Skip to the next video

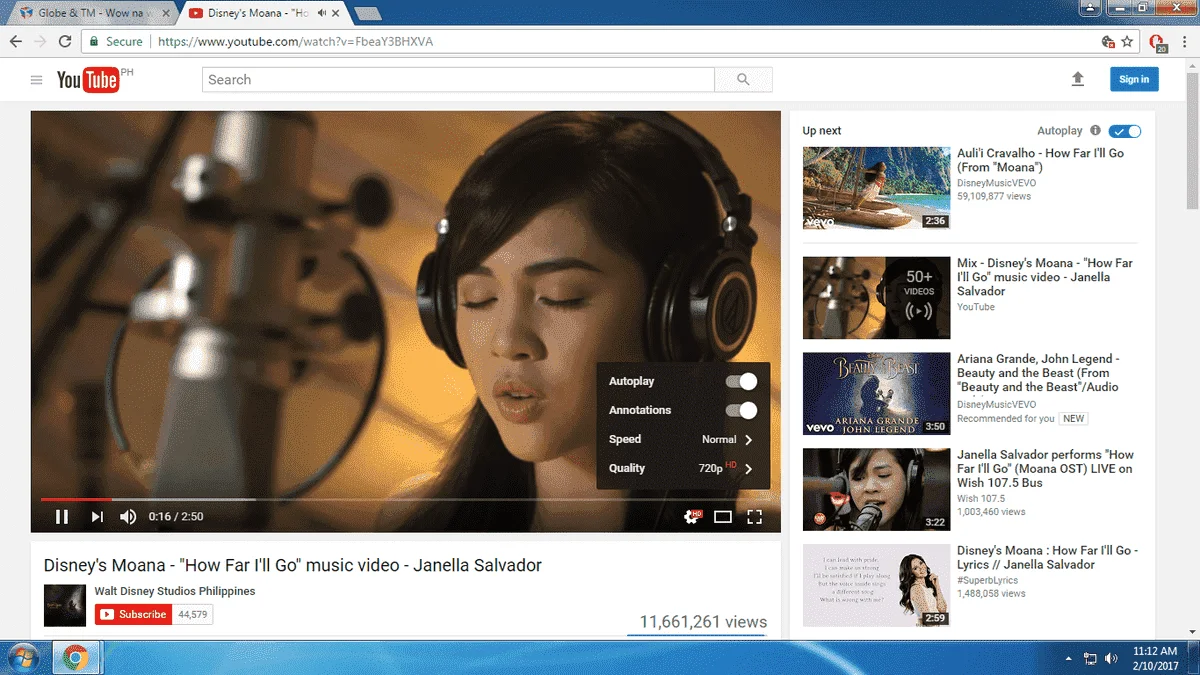coord(97,517)
